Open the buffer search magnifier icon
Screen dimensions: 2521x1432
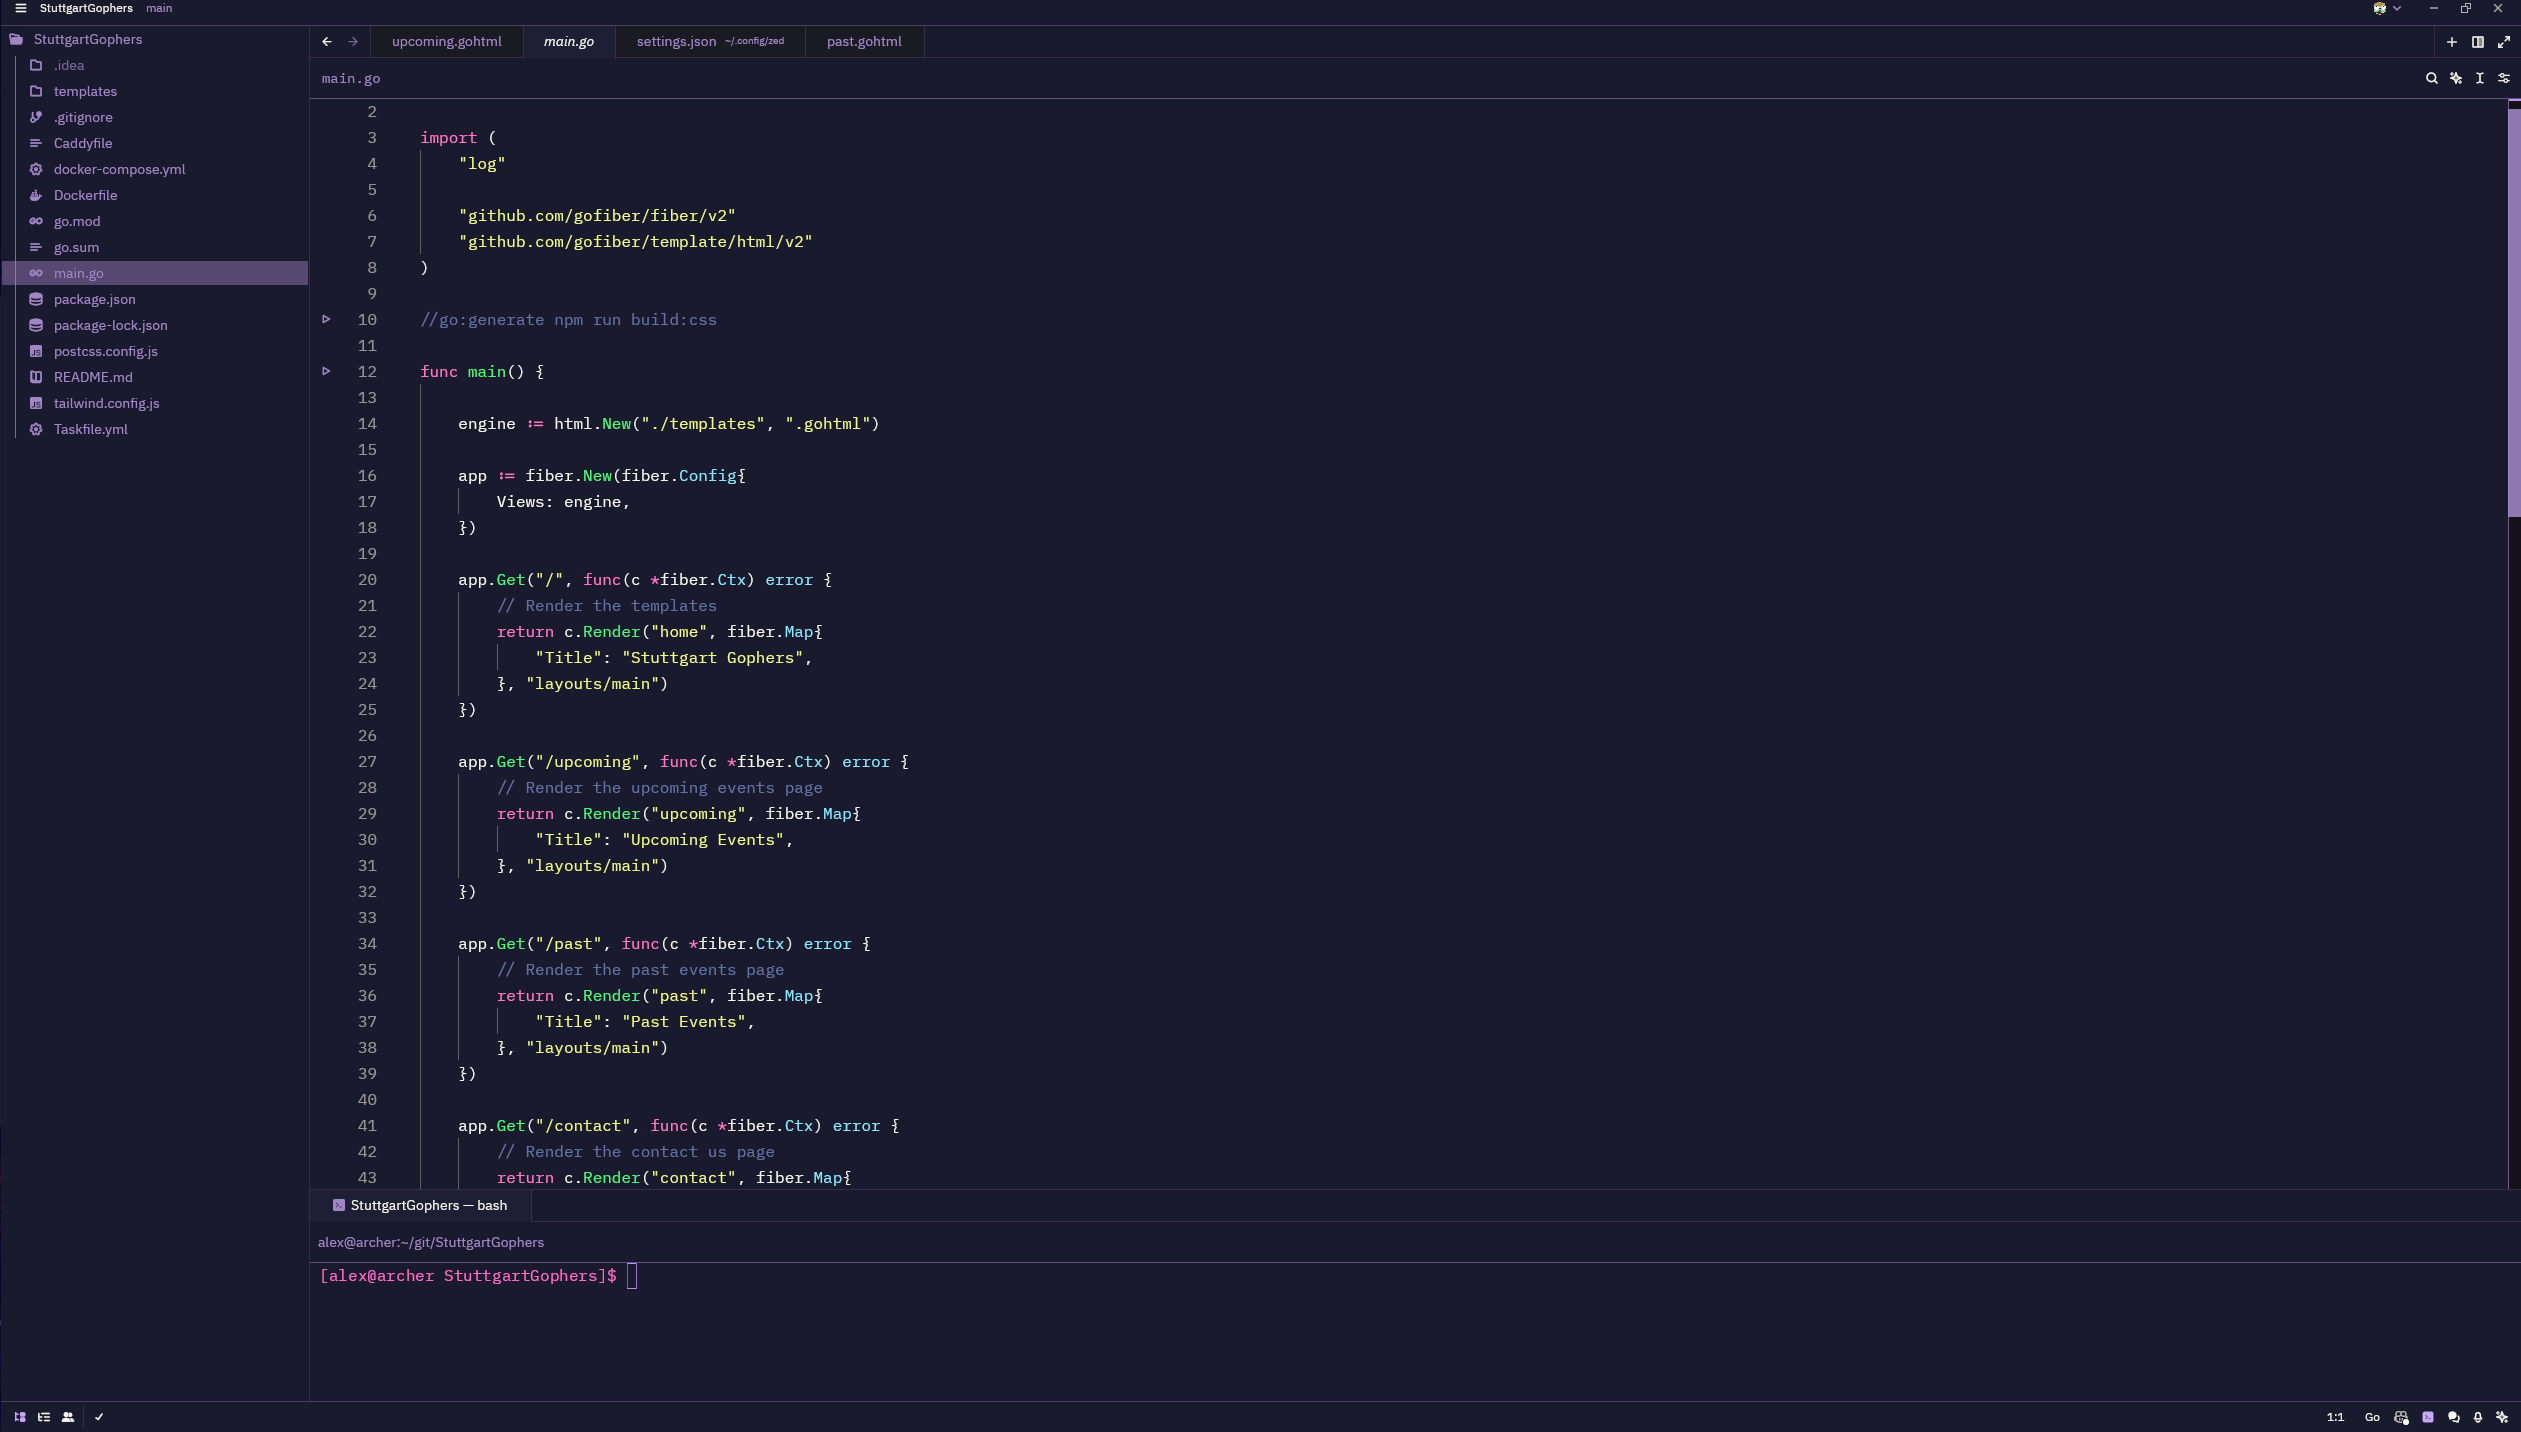coord(2431,78)
